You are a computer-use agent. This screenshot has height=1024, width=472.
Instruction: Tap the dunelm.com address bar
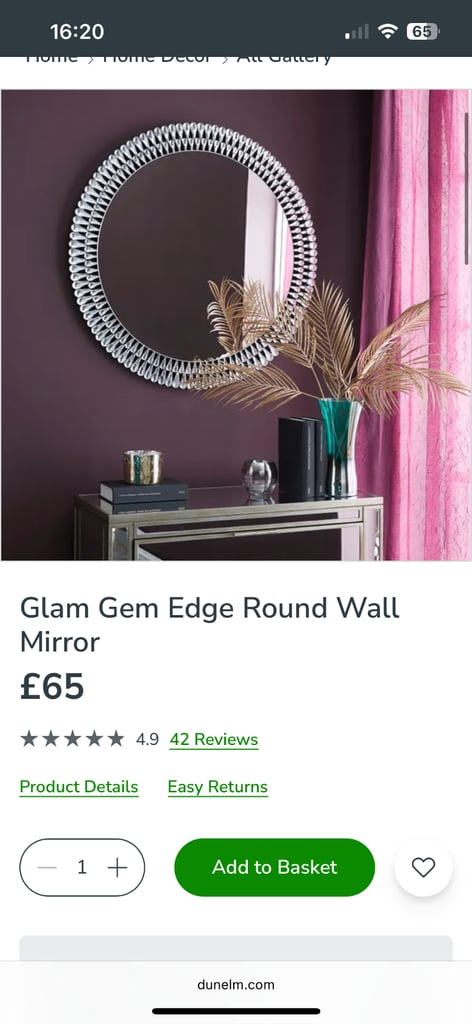point(236,984)
